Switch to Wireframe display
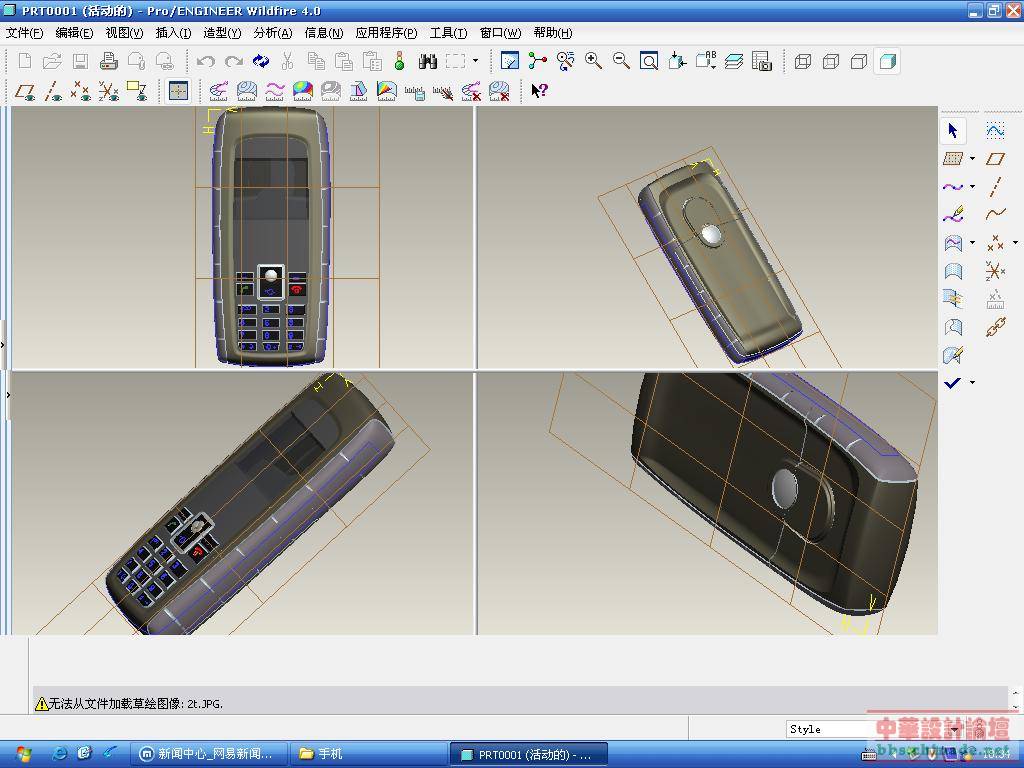Image resolution: width=1024 pixels, height=768 pixels. (x=803, y=61)
